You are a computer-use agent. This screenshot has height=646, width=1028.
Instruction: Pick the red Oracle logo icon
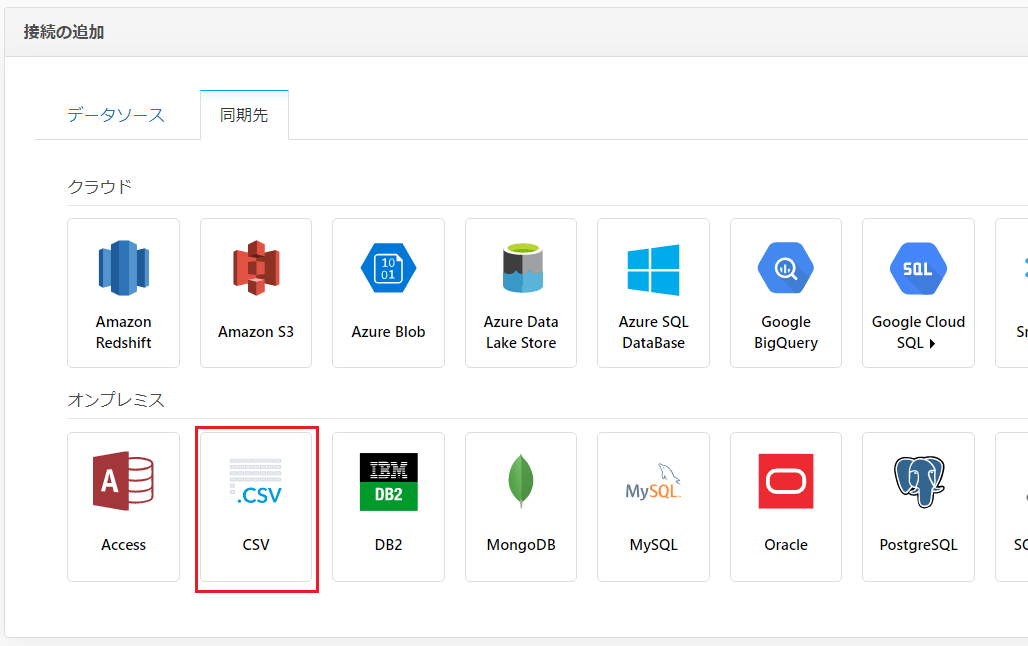786,481
